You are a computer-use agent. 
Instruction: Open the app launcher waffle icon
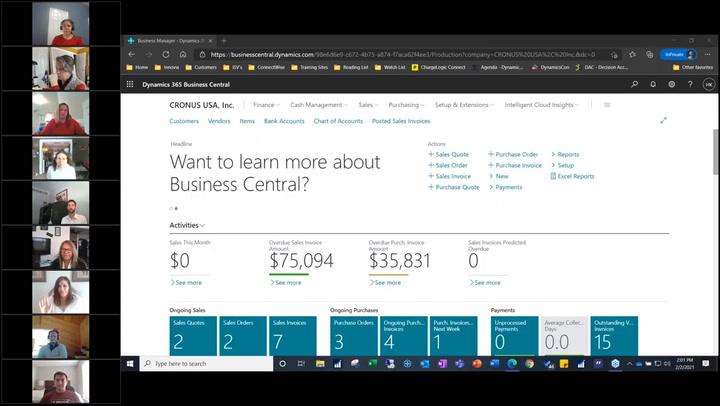(130, 85)
